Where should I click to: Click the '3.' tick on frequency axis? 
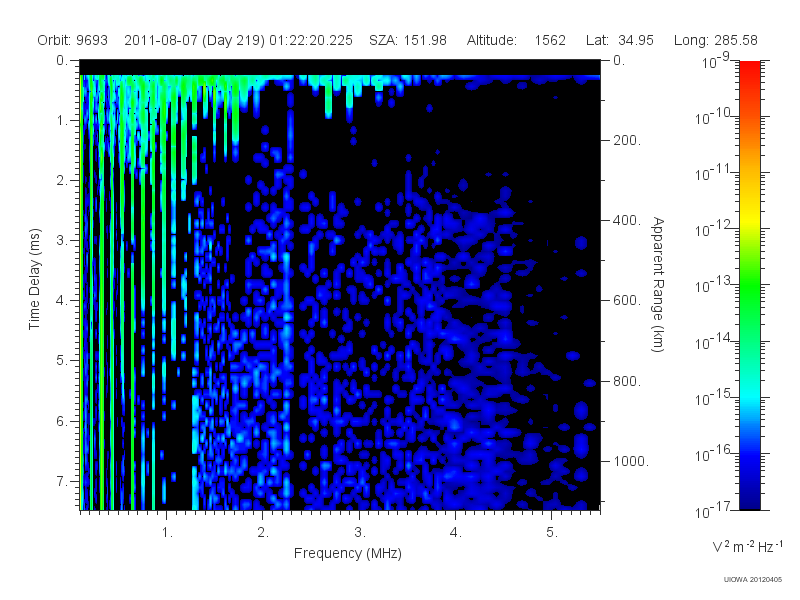pos(360,533)
